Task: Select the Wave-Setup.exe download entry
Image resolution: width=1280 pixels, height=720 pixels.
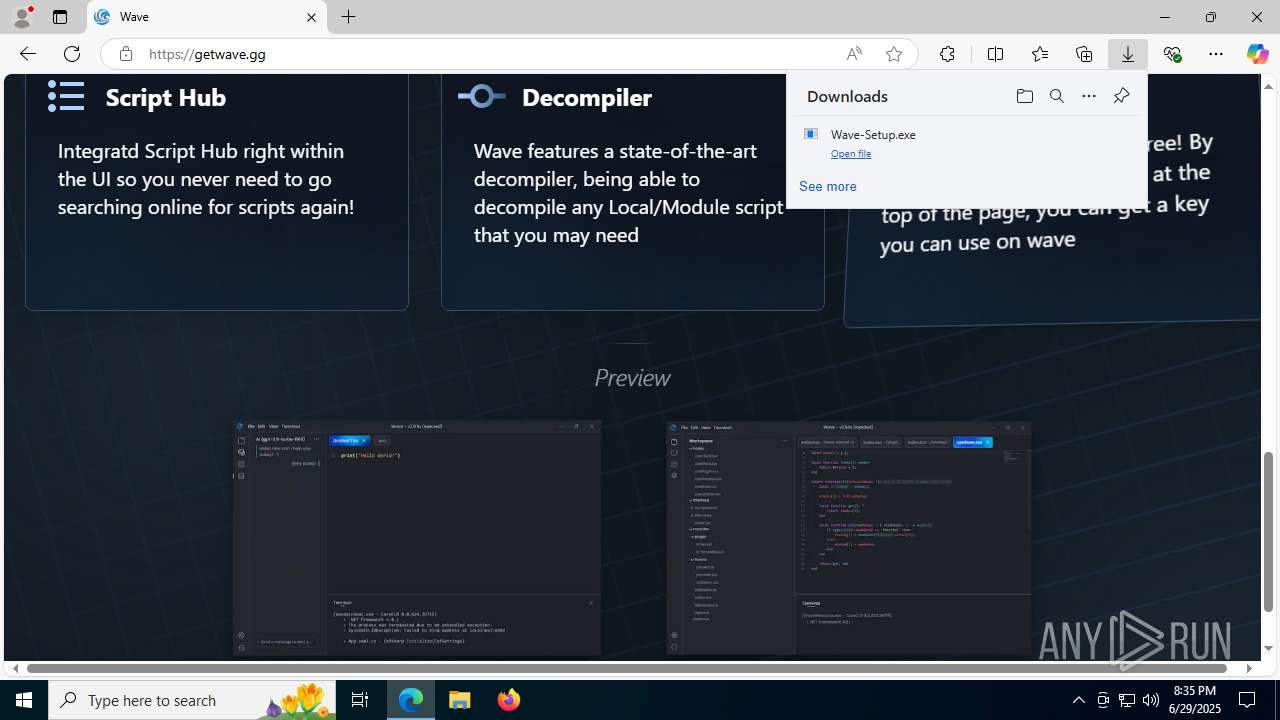Action: tap(966, 142)
